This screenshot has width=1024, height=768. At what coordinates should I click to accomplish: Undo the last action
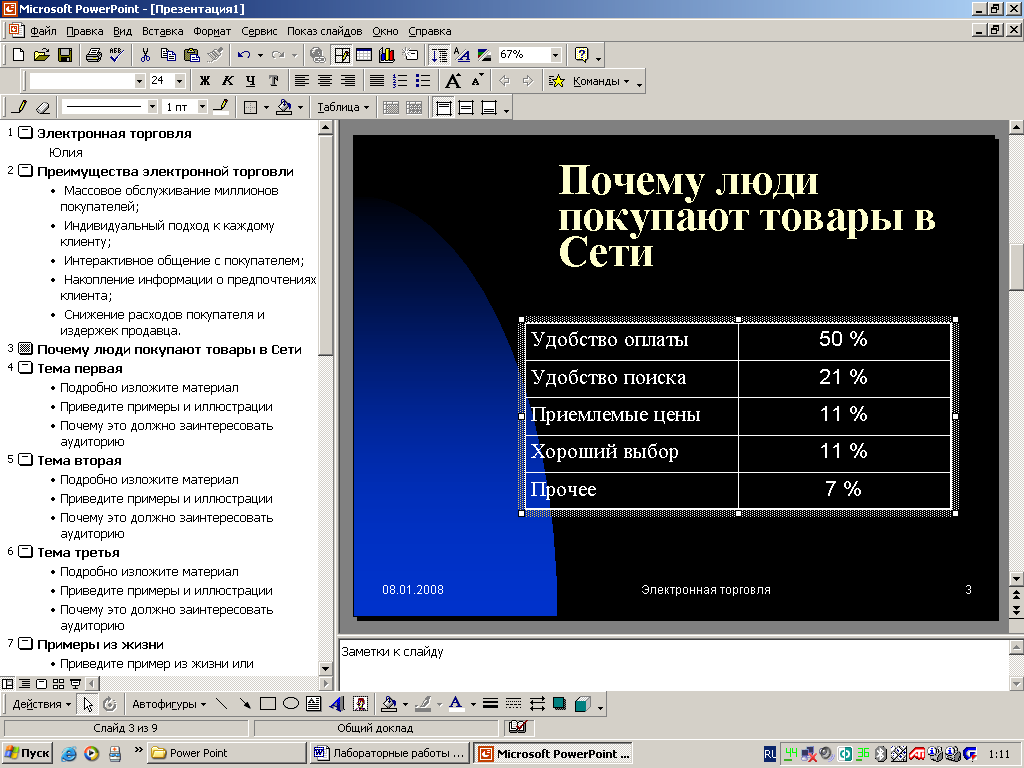pos(244,56)
